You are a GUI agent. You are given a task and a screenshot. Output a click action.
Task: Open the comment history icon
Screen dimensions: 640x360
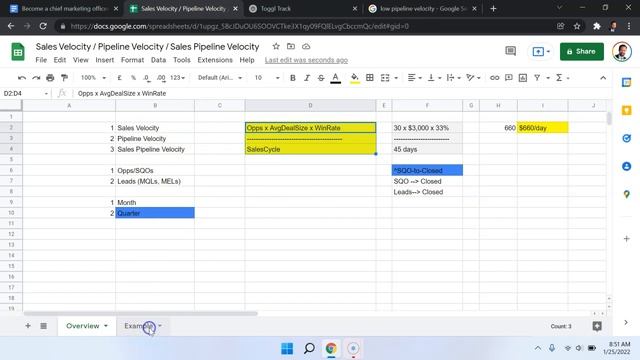tap(511, 51)
